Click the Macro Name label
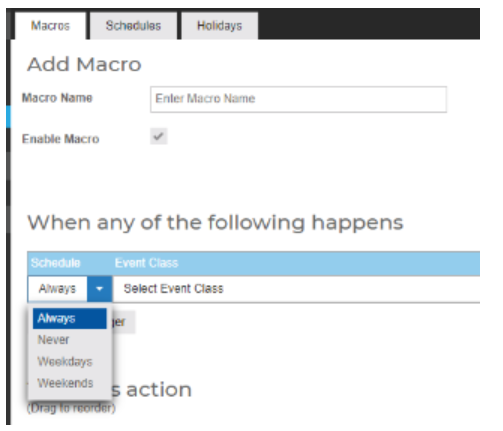The width and height of the screenshot is (503, 431). click(57, 98)
